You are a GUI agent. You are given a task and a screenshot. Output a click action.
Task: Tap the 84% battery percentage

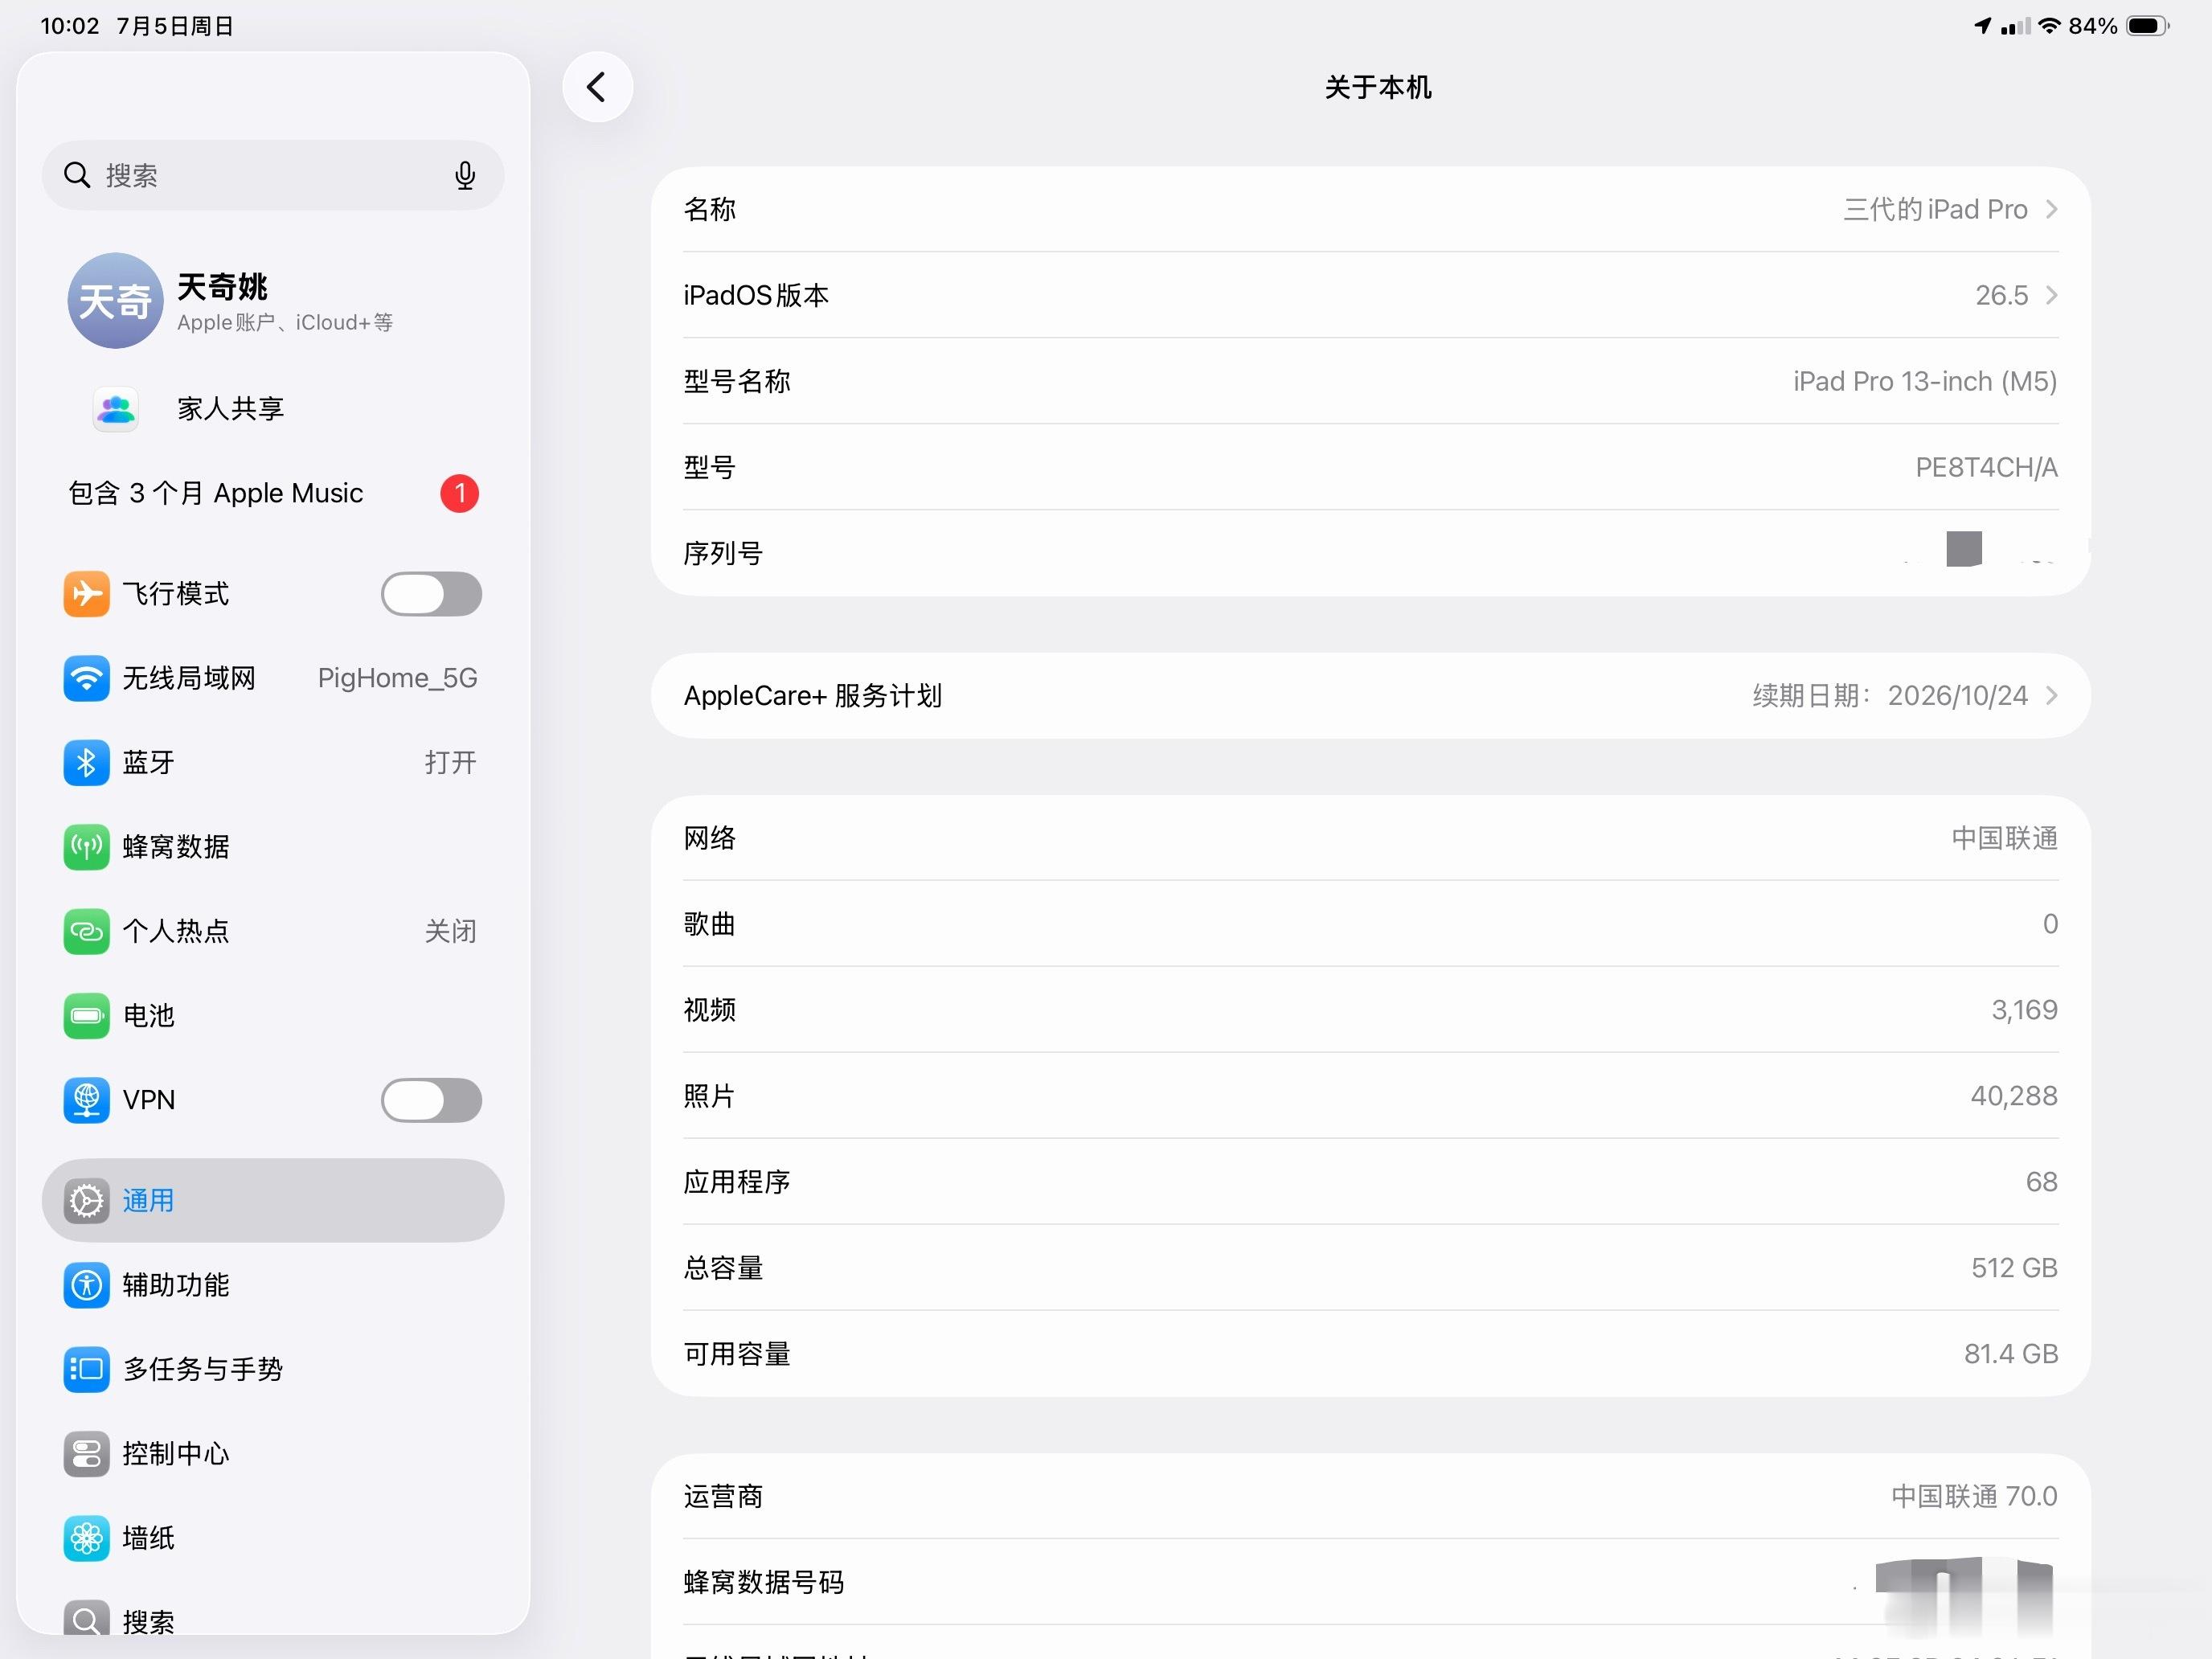[x=2093, y=26]
